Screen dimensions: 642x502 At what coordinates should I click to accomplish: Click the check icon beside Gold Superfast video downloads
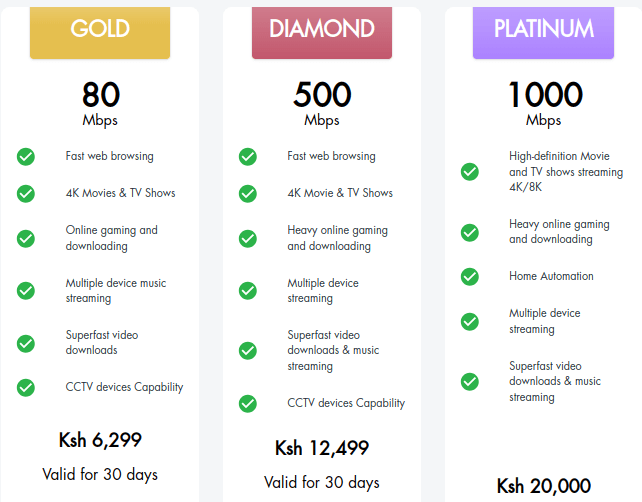(x=26, y=344)
